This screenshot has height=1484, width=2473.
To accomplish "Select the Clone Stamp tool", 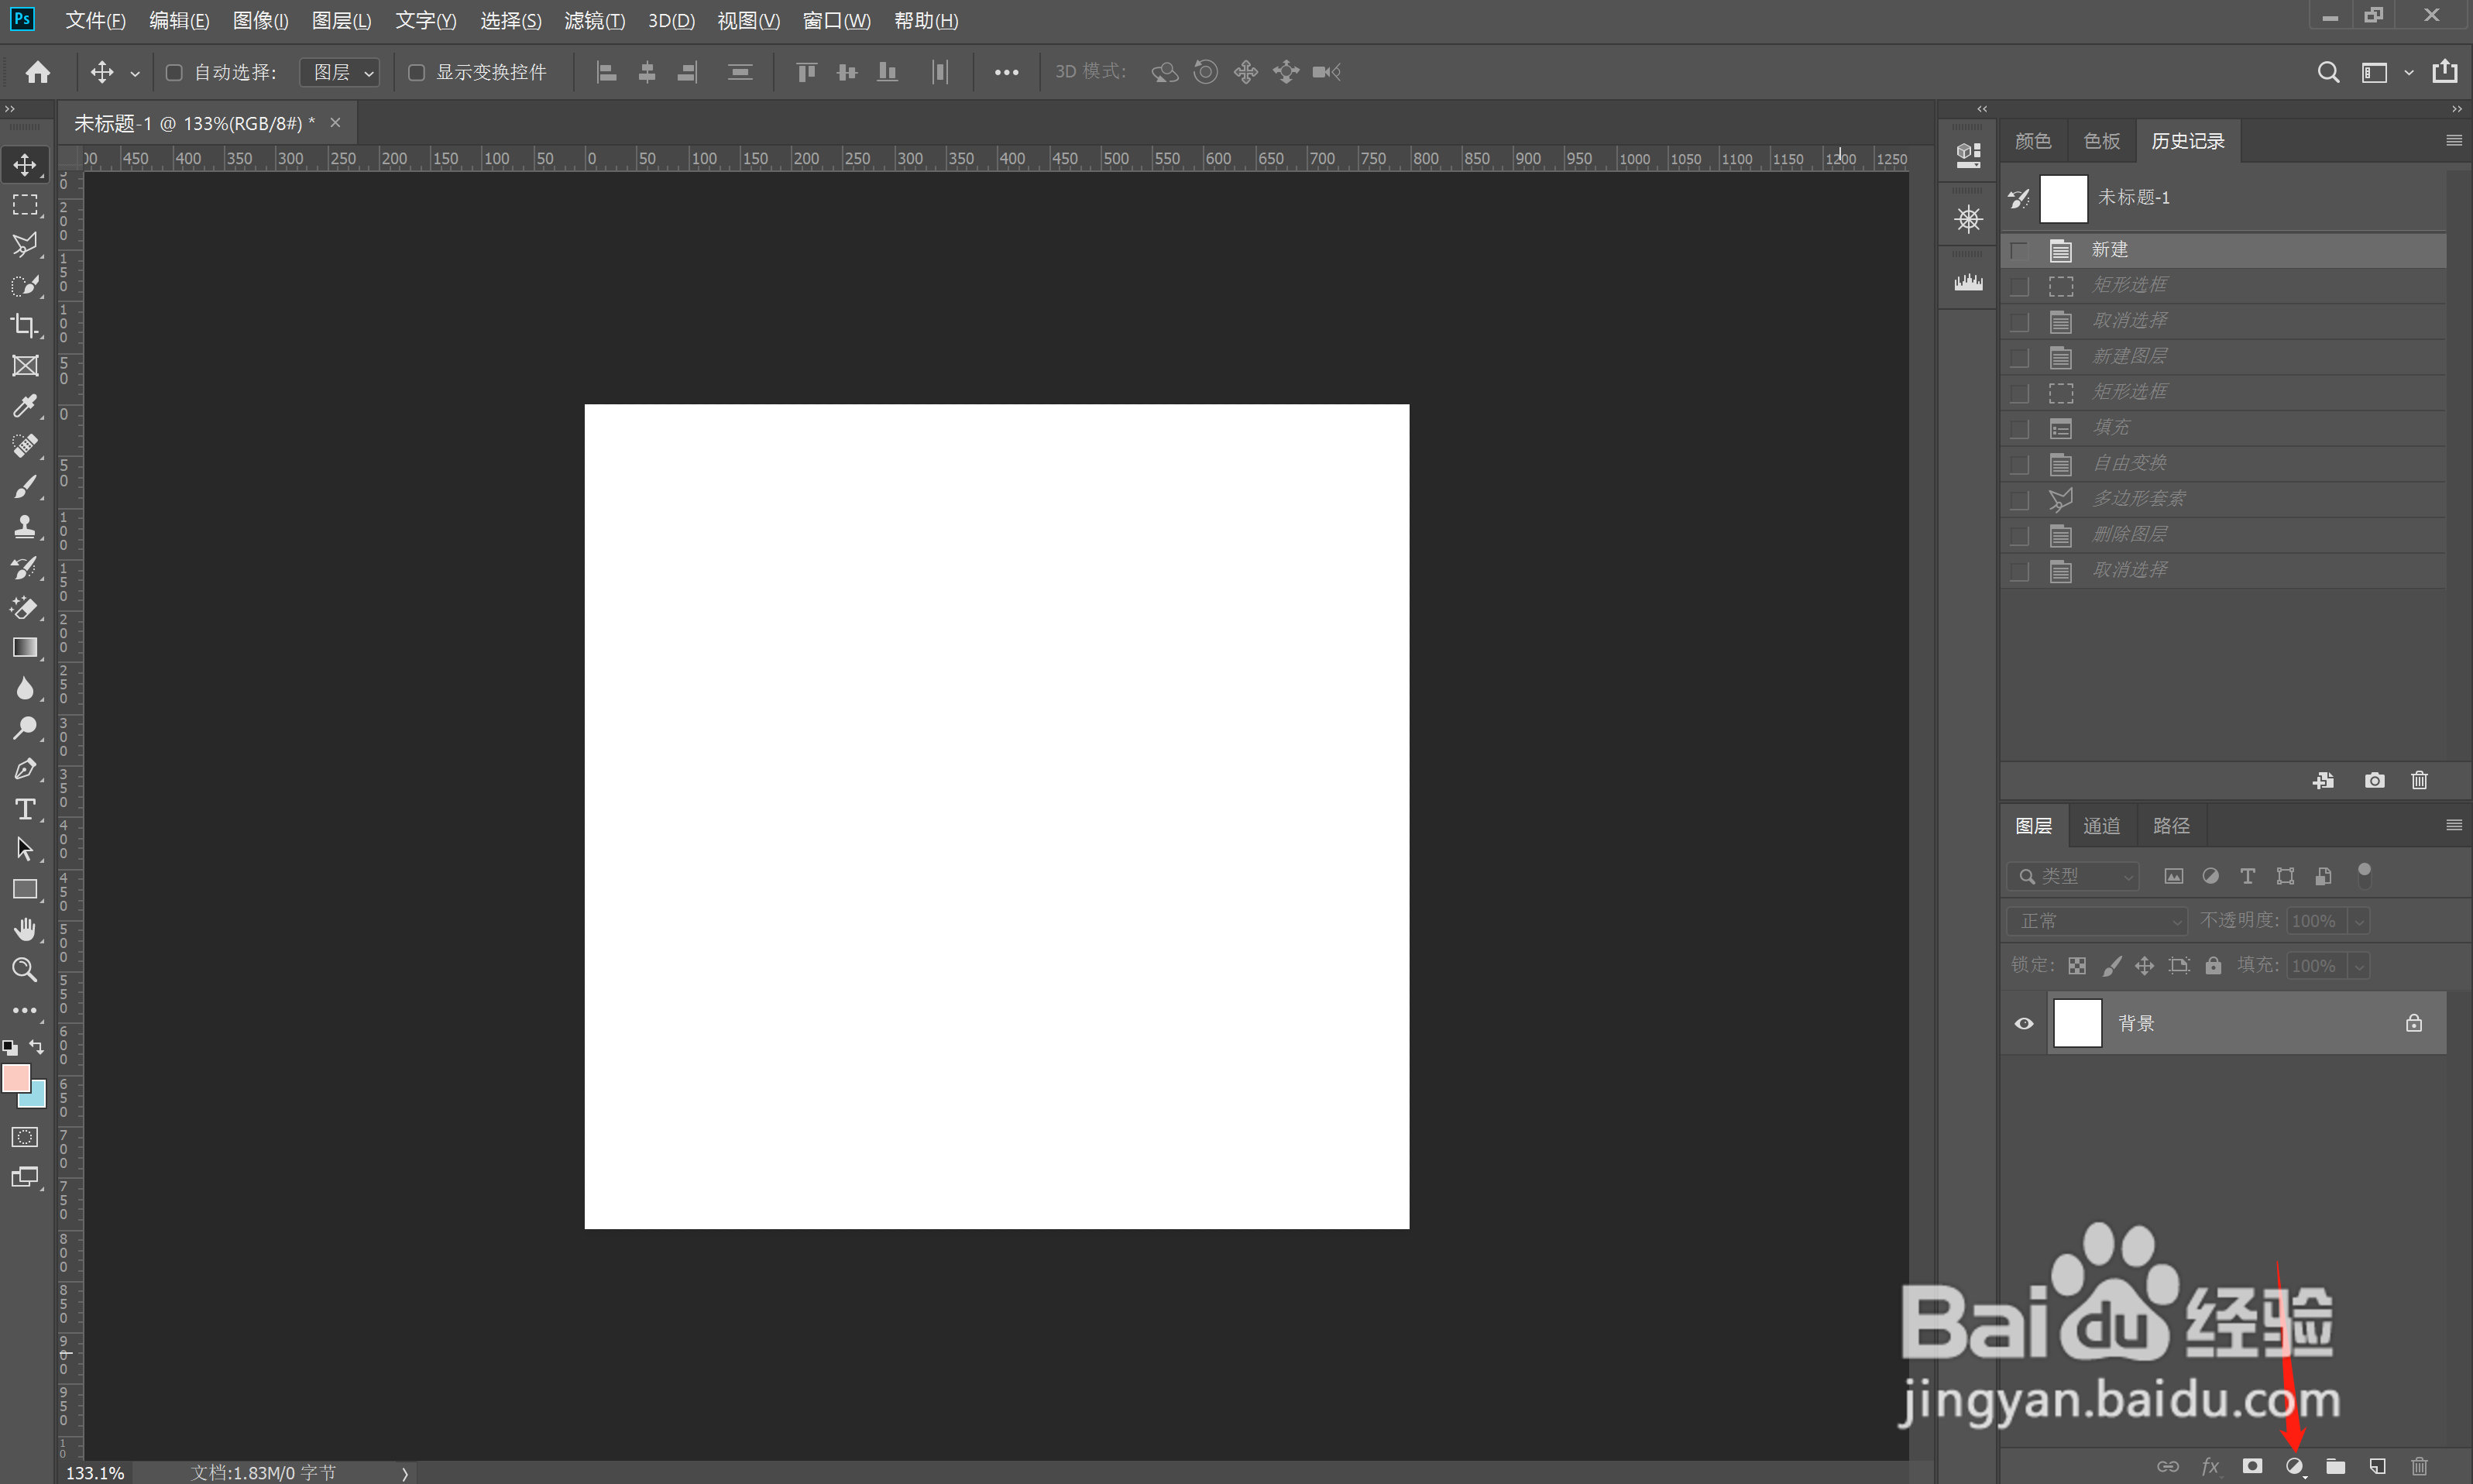I will click(x=25, y=527).
